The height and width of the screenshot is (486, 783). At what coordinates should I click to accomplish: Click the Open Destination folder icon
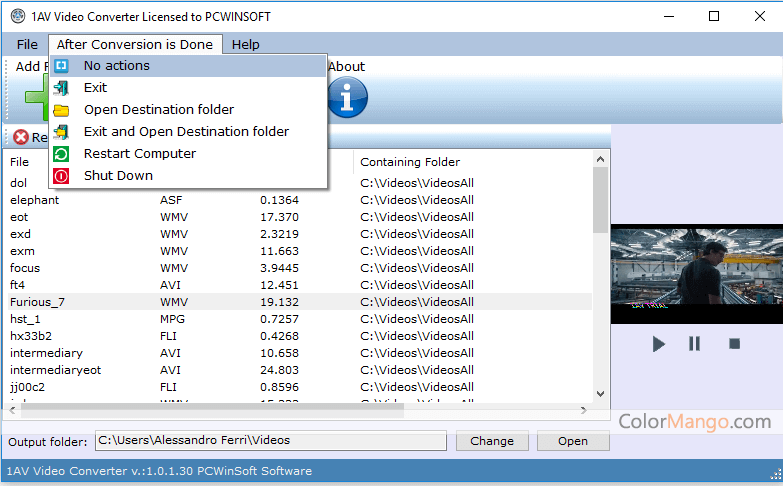pyautogui.click(x=62, y=110)
